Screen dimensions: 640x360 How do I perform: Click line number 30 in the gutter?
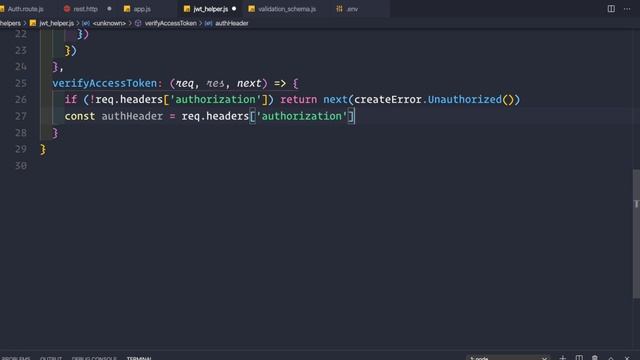(x=21, y=166)
